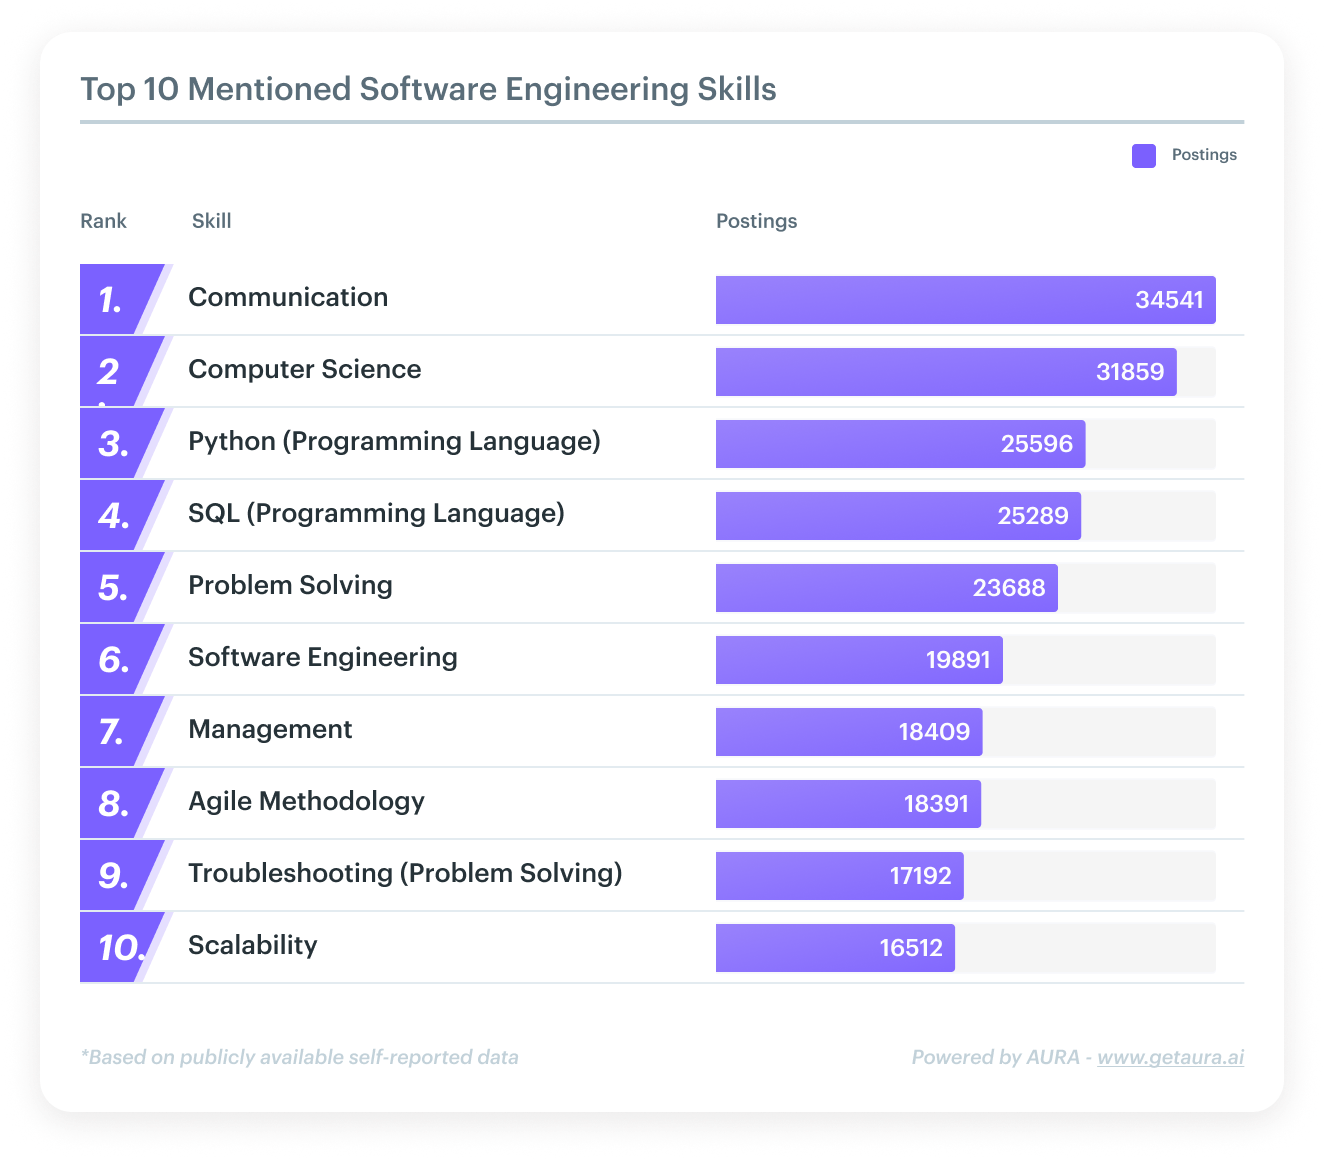This screenshot has height=1160, width=1324.
Task: Click the Rank column header
Action: [x=103, y=221]
